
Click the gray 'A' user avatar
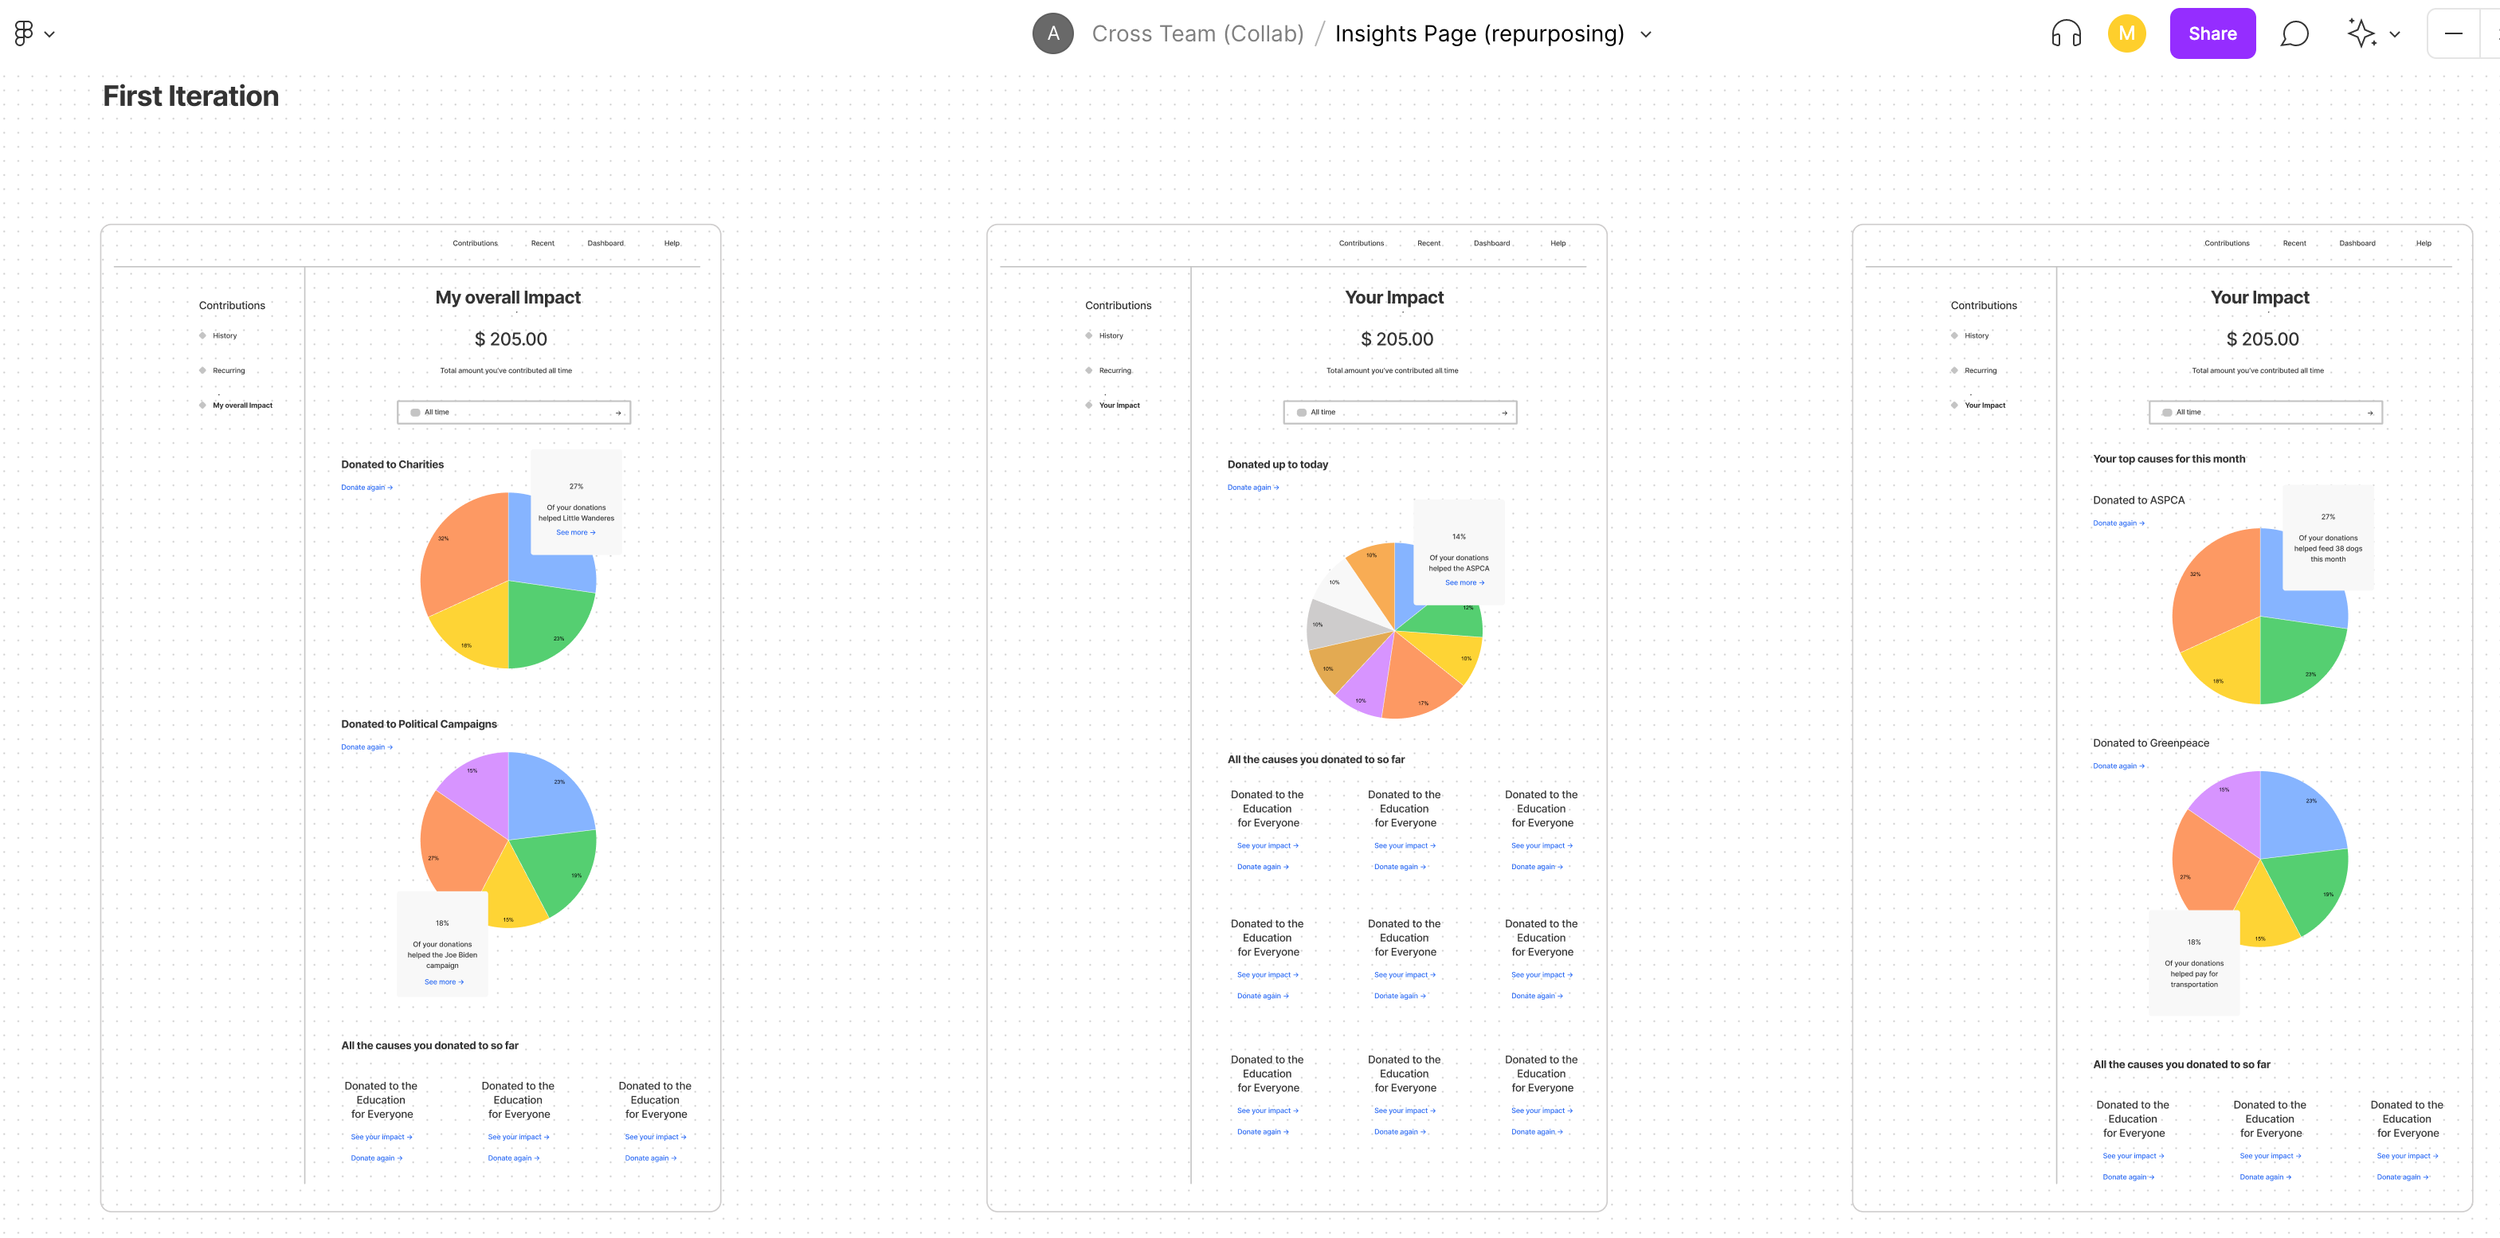click(x=1052, y=34)
